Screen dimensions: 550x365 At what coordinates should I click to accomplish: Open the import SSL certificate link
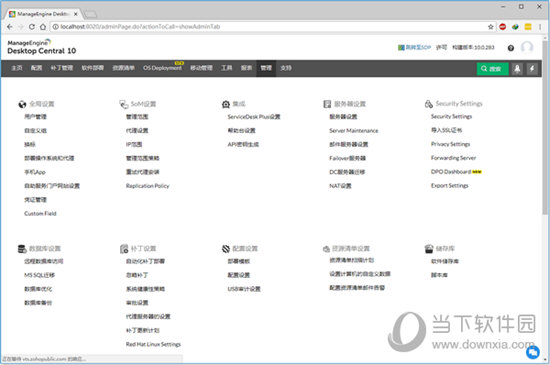[x=446, y=130]
